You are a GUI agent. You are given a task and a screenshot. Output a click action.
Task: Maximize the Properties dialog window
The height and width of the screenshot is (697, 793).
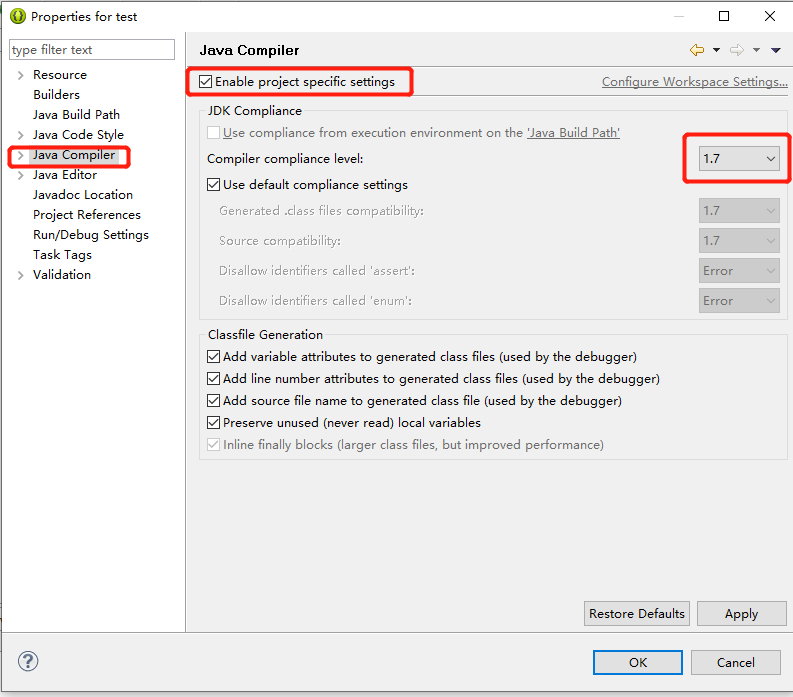pos(724,16)
